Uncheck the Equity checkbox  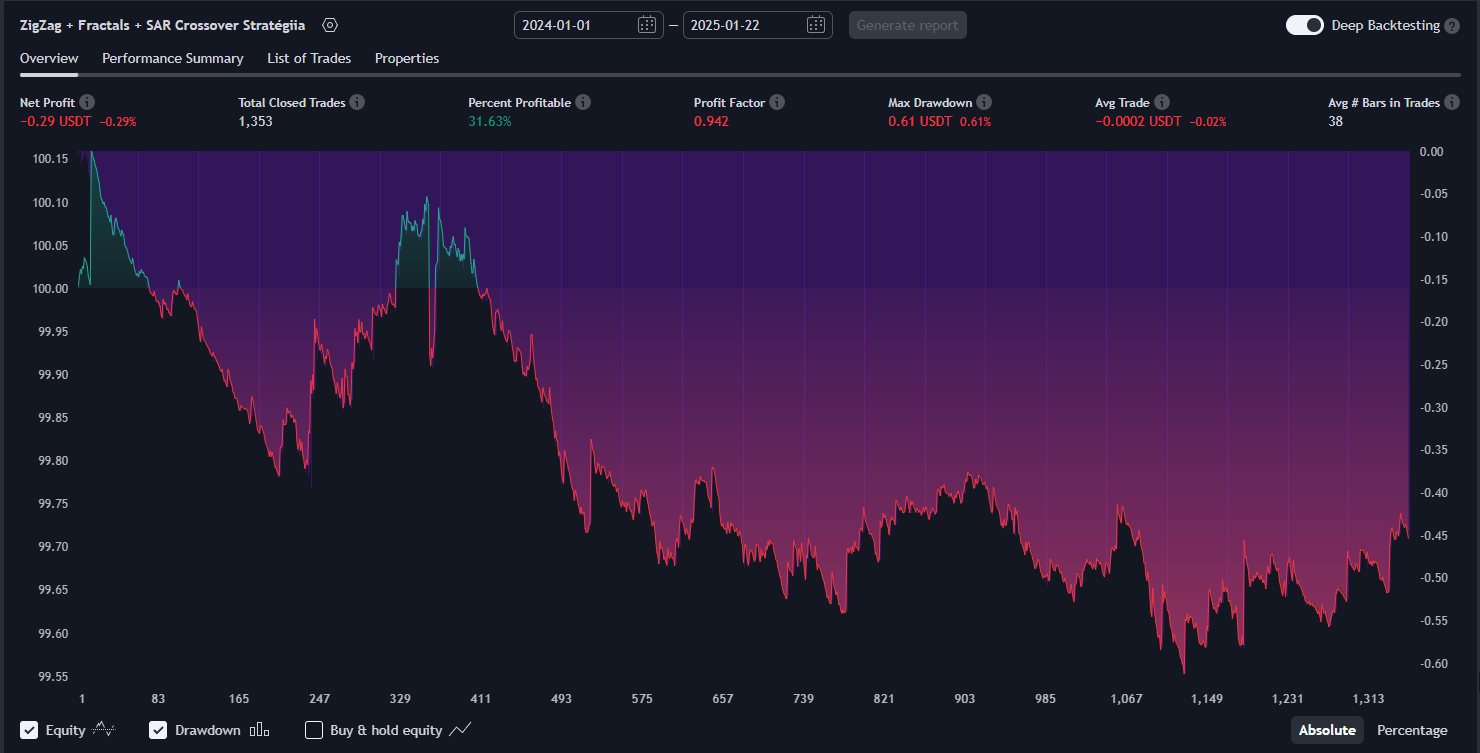point(29,730)
